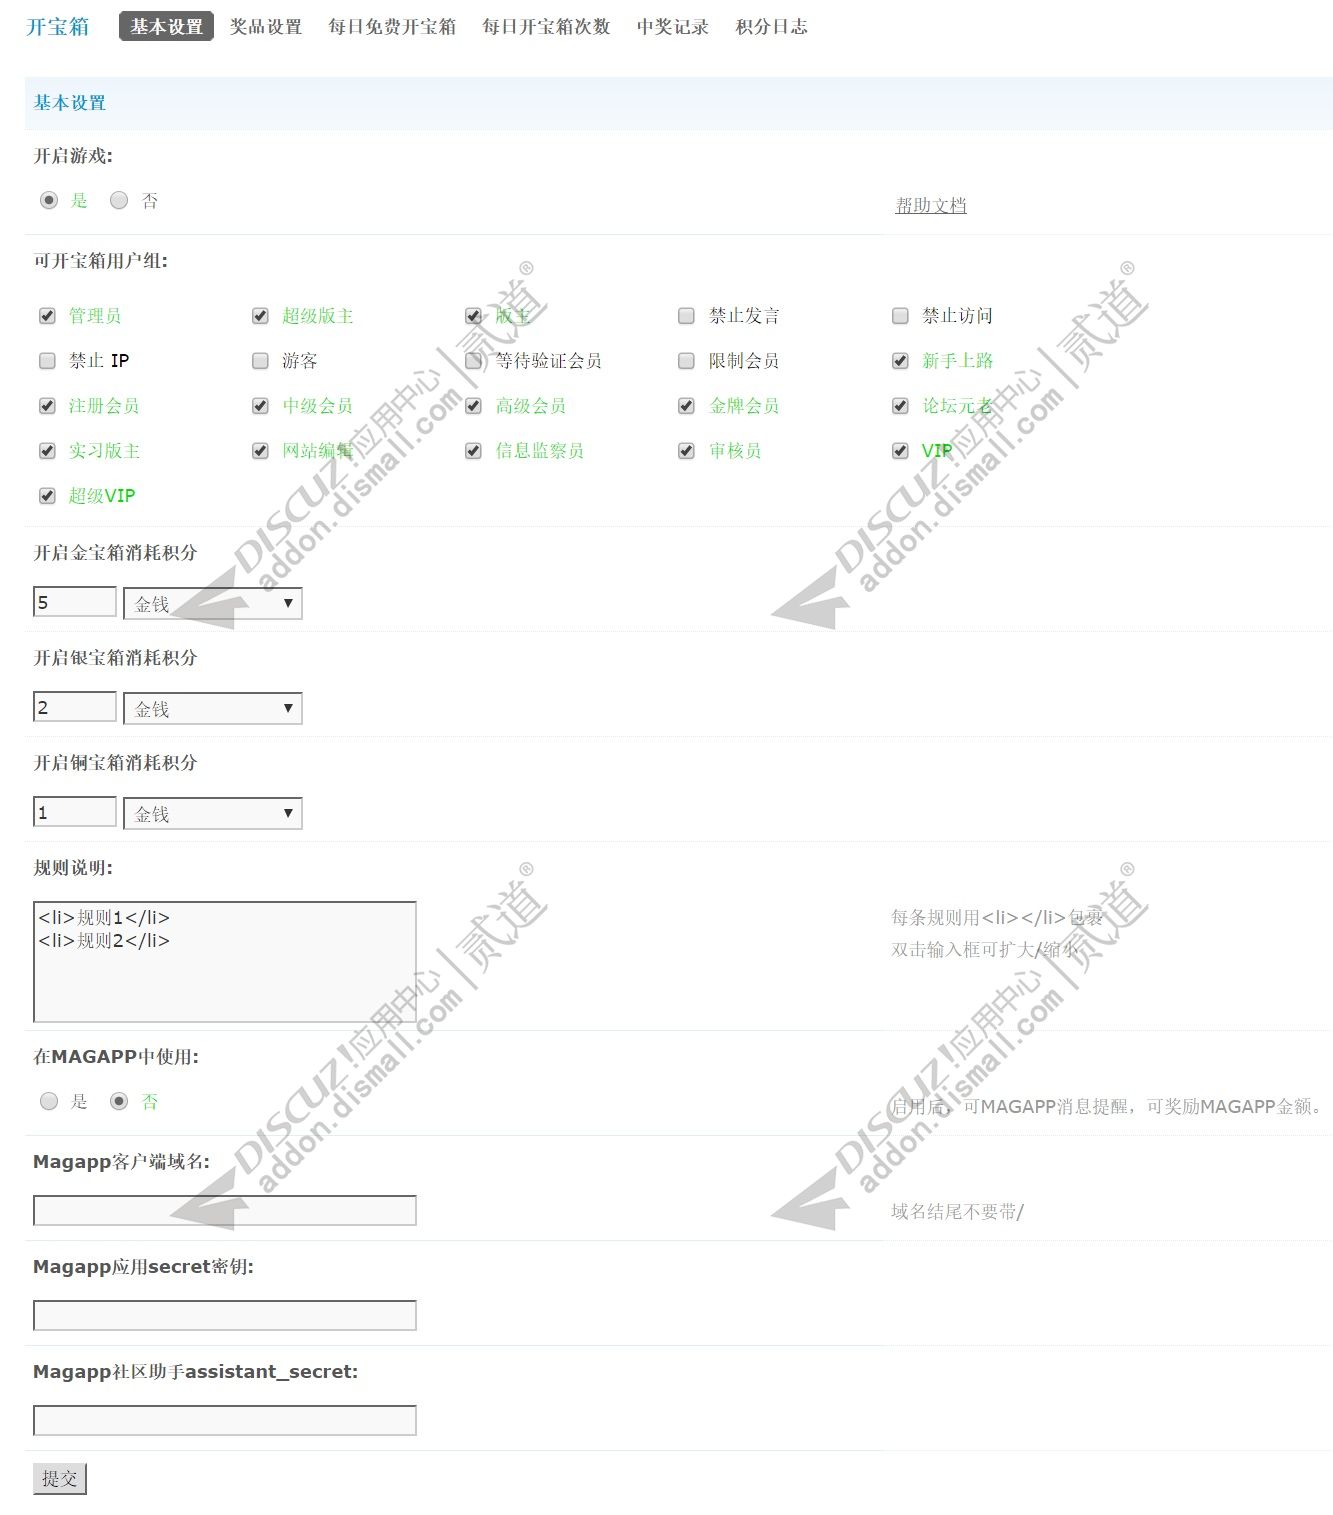
Task: View the 积分日志 tab
Action: coord(772,27)
